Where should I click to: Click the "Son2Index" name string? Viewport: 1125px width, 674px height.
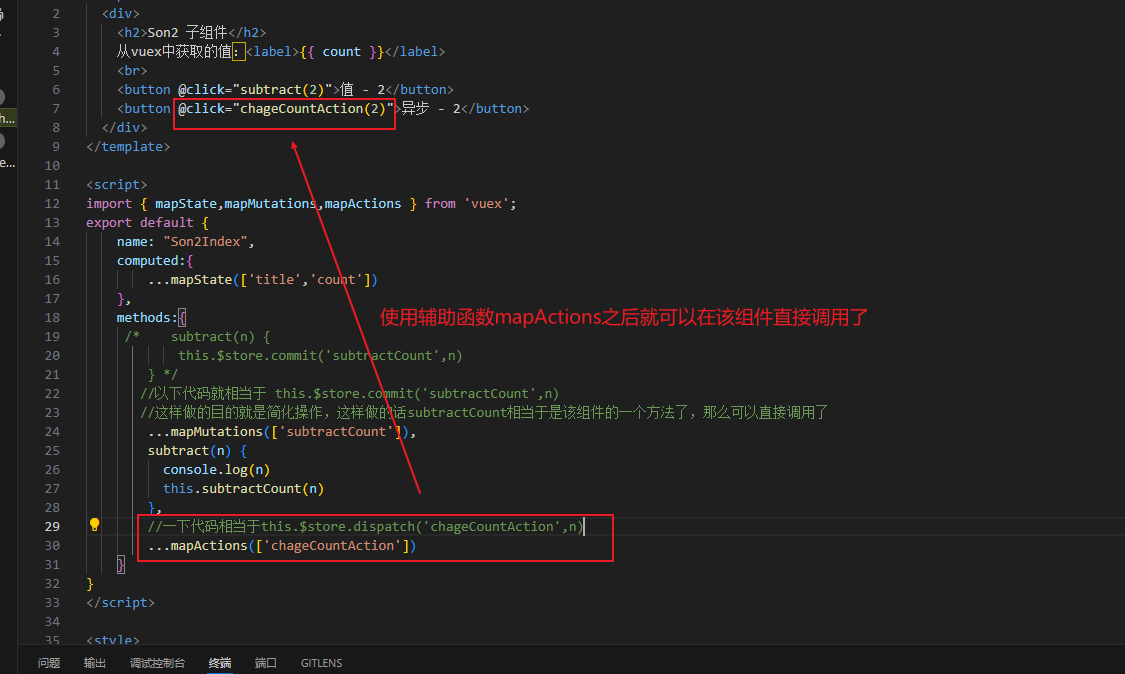(205, 241)
